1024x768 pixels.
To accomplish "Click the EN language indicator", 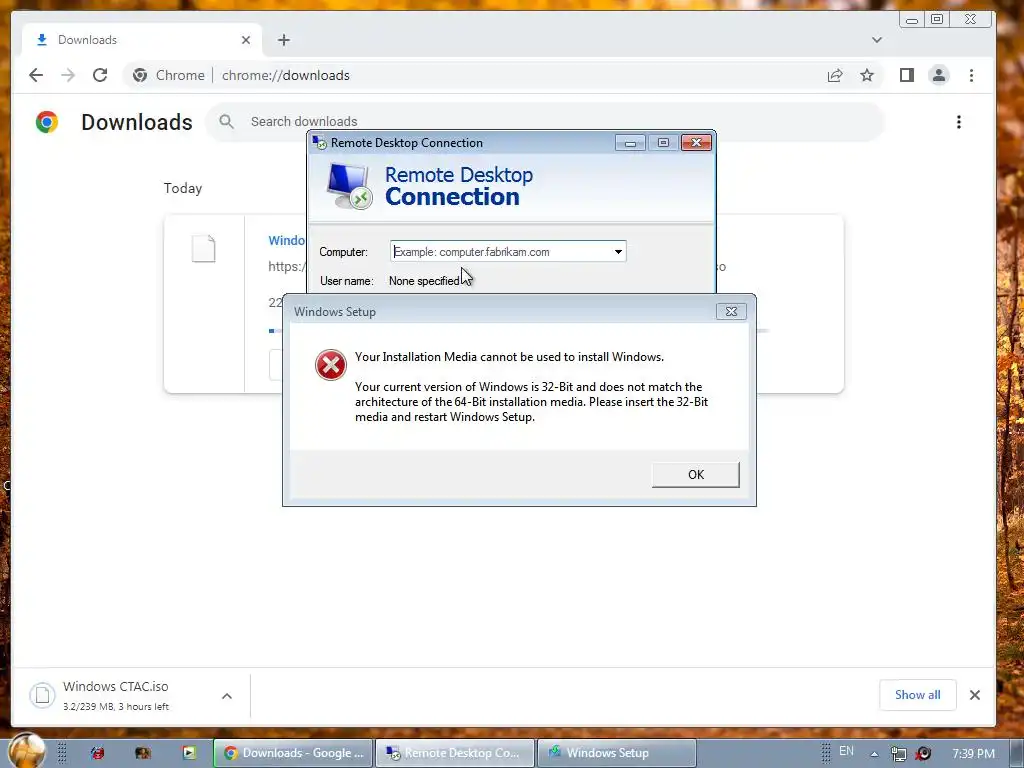I will [x=846, y=751].
